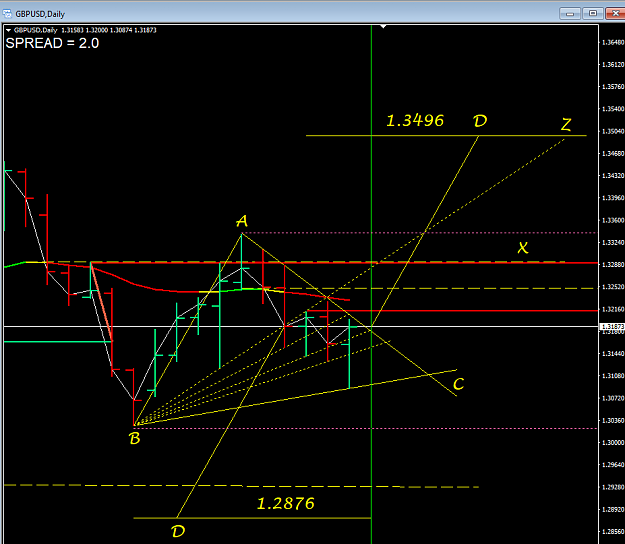The image size is (625, 544).
Task: Click the letter X label
Action: click(523, 248)
